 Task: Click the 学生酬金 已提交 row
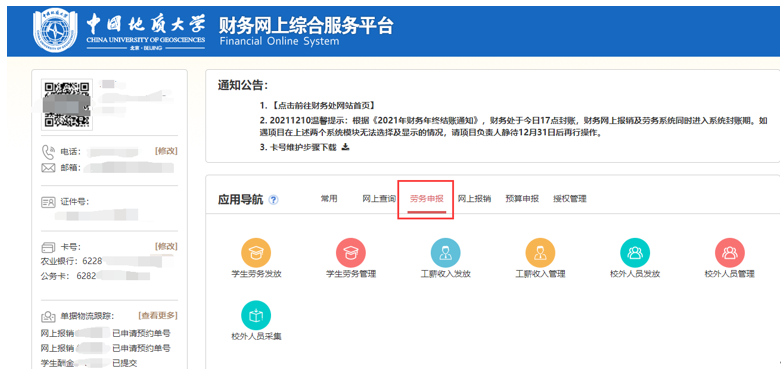[89, 363]
